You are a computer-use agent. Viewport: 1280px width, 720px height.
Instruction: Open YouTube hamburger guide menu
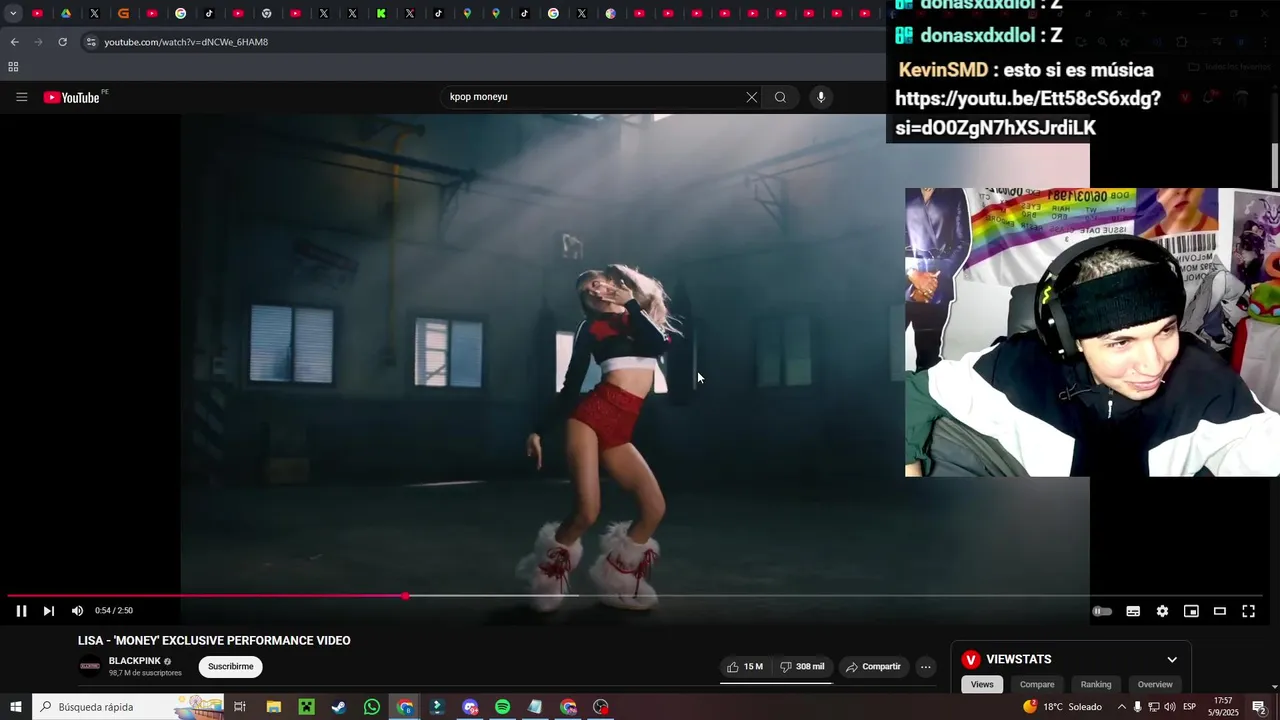(x=21, y=97)
